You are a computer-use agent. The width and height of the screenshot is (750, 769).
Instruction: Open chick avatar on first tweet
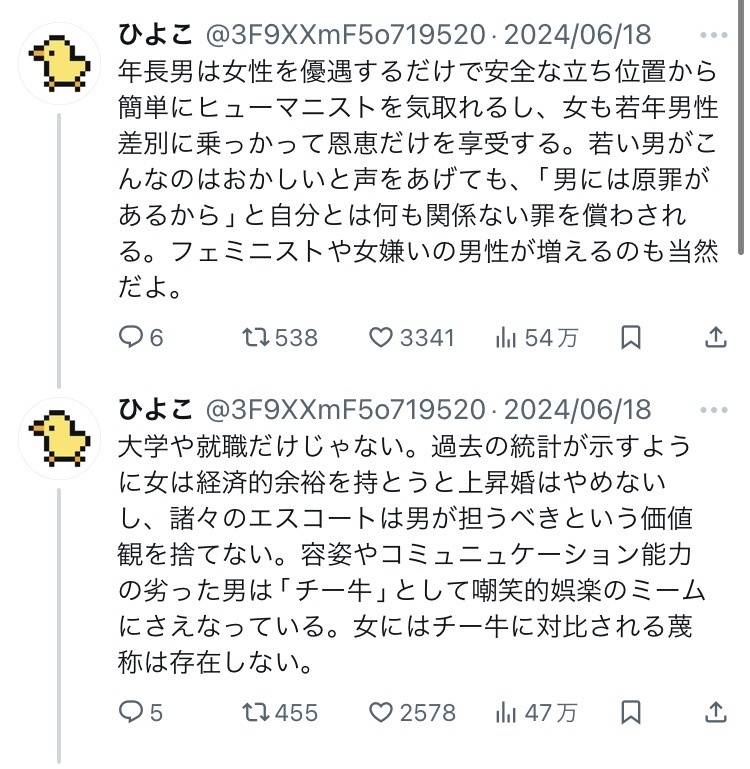(59, 64)
